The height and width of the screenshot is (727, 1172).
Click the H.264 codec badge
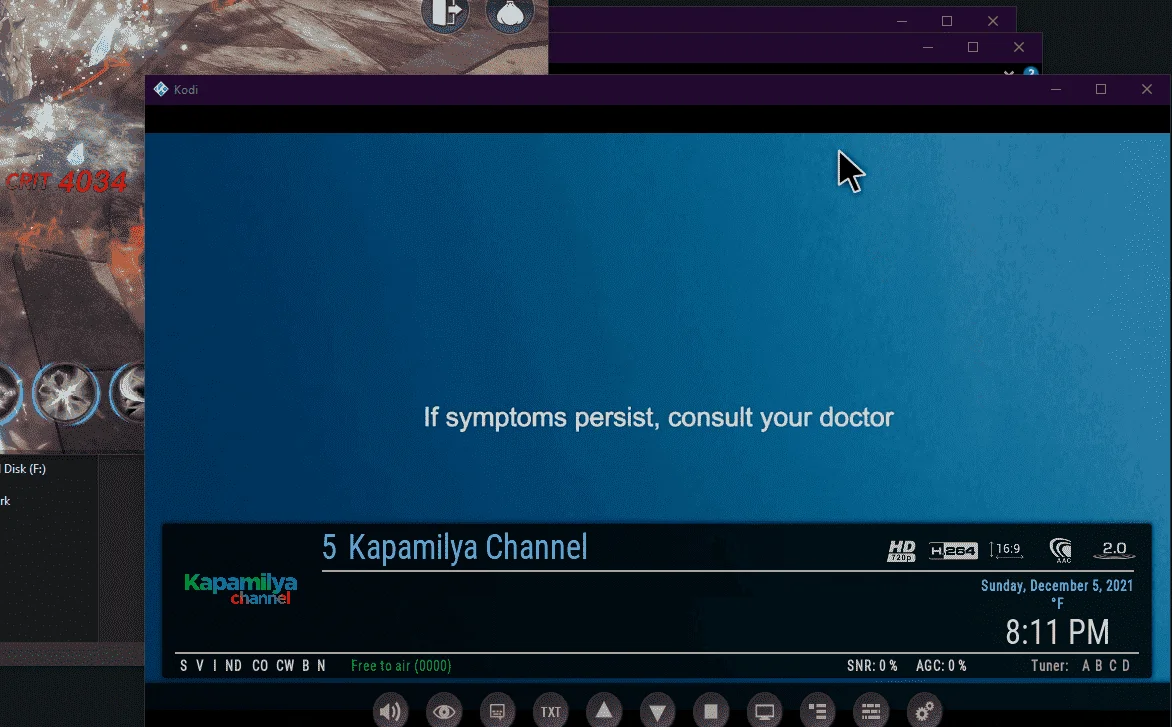pos(953,551)
